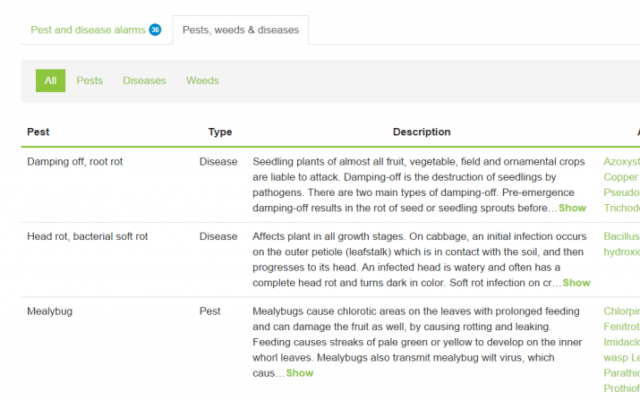This screenshot has height=400, width=640.
Task: Open the Bacillus ingredient link in Head rot row
Action: point(622,236)
